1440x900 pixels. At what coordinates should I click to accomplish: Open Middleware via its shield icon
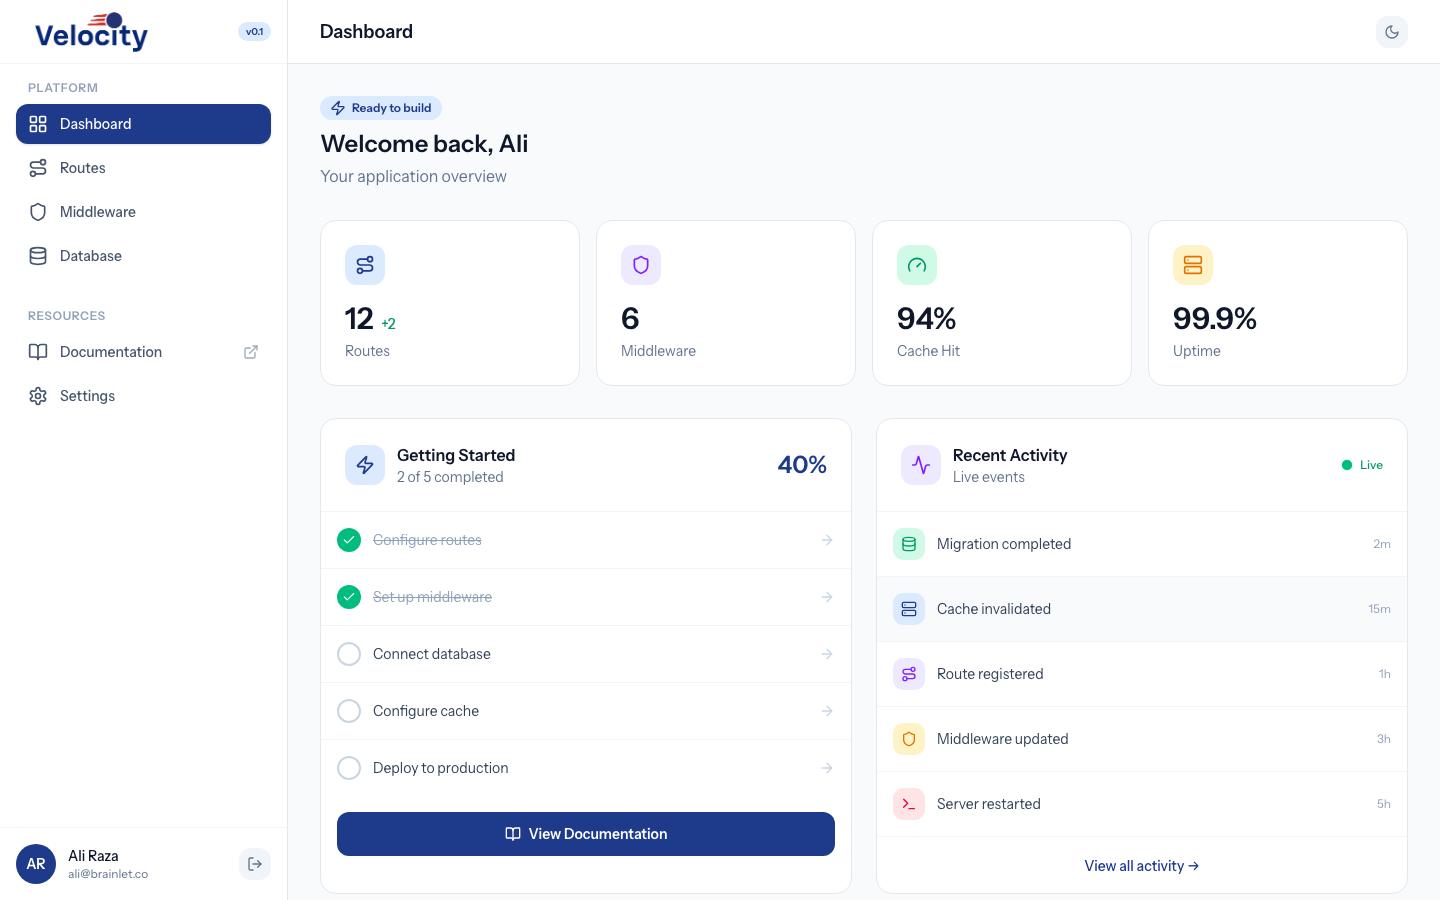point(37,211)
